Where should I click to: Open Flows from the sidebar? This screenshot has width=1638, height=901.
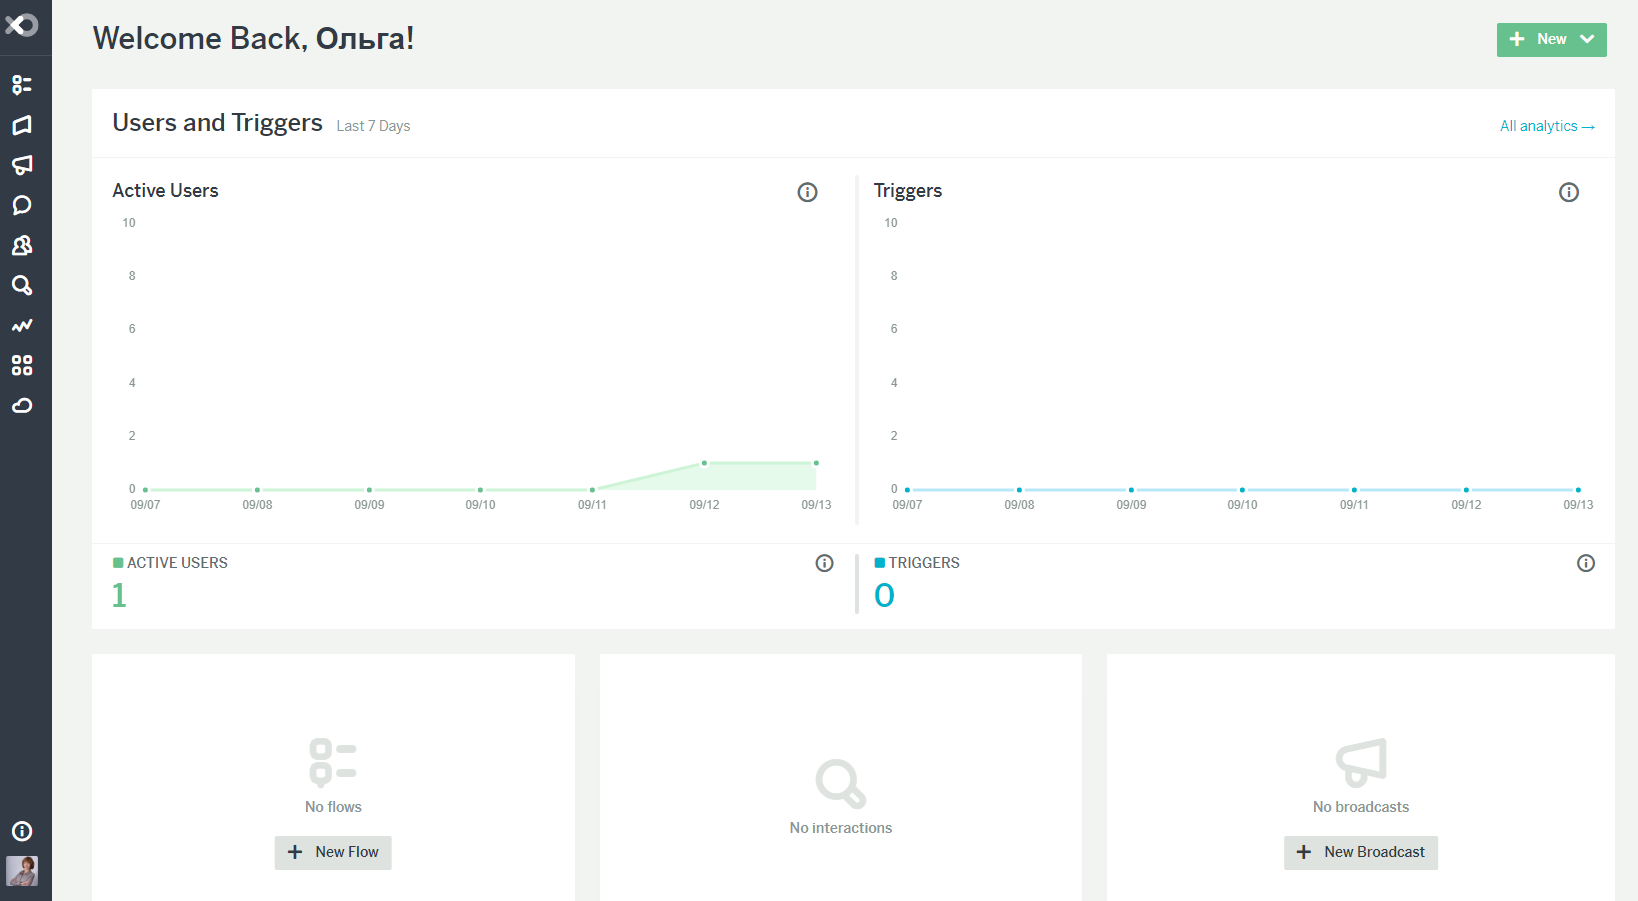click(x=22, y=85)
